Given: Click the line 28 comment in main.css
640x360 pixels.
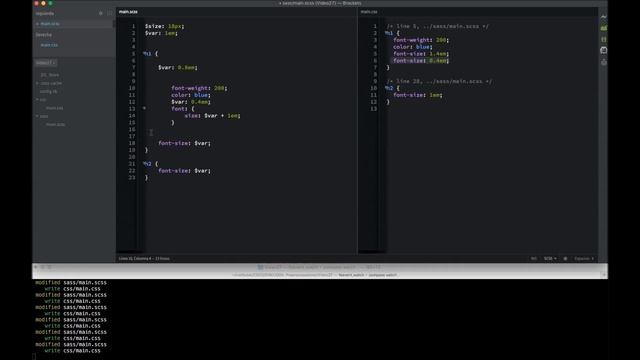Looking at the screenshot, I should 439,81.
